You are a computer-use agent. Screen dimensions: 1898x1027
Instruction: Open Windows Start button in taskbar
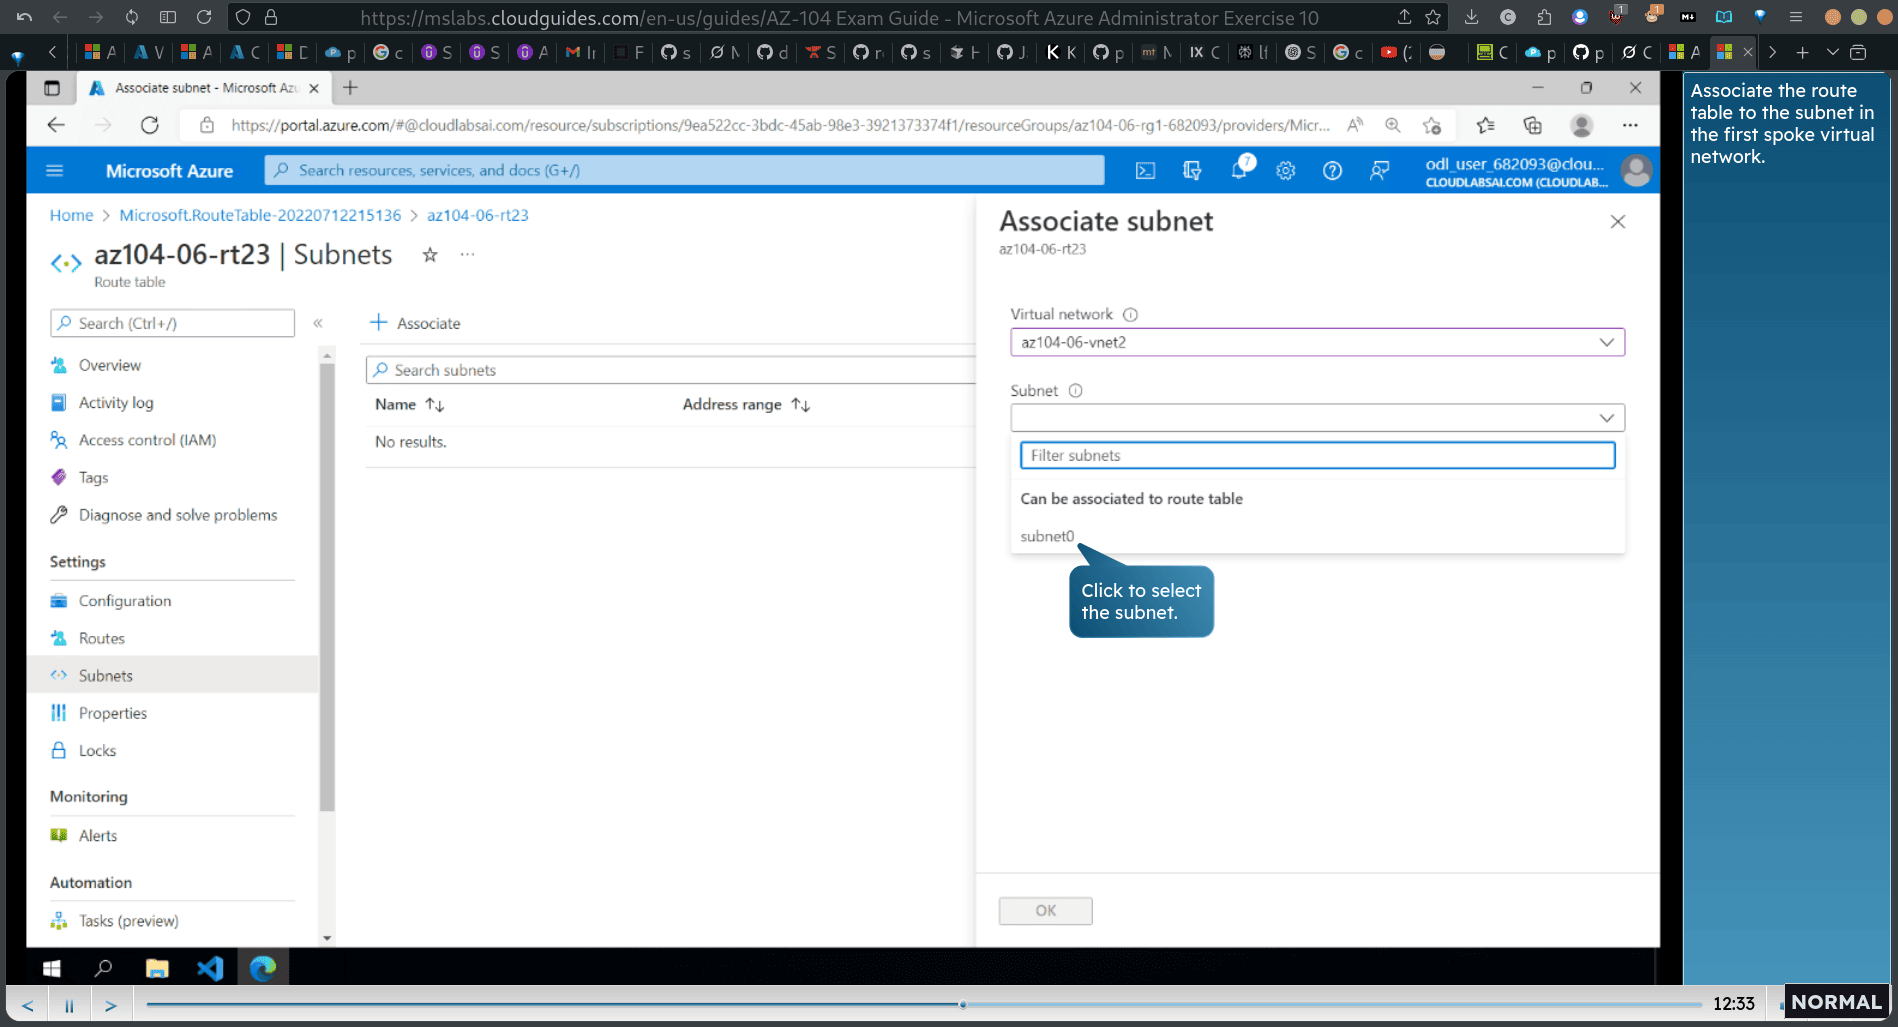[52, 968]
